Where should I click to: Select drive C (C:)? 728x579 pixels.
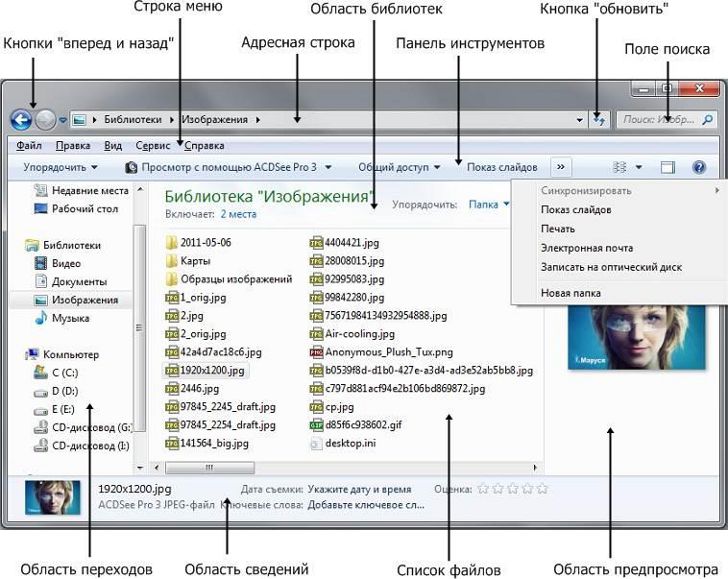(56, 373)
